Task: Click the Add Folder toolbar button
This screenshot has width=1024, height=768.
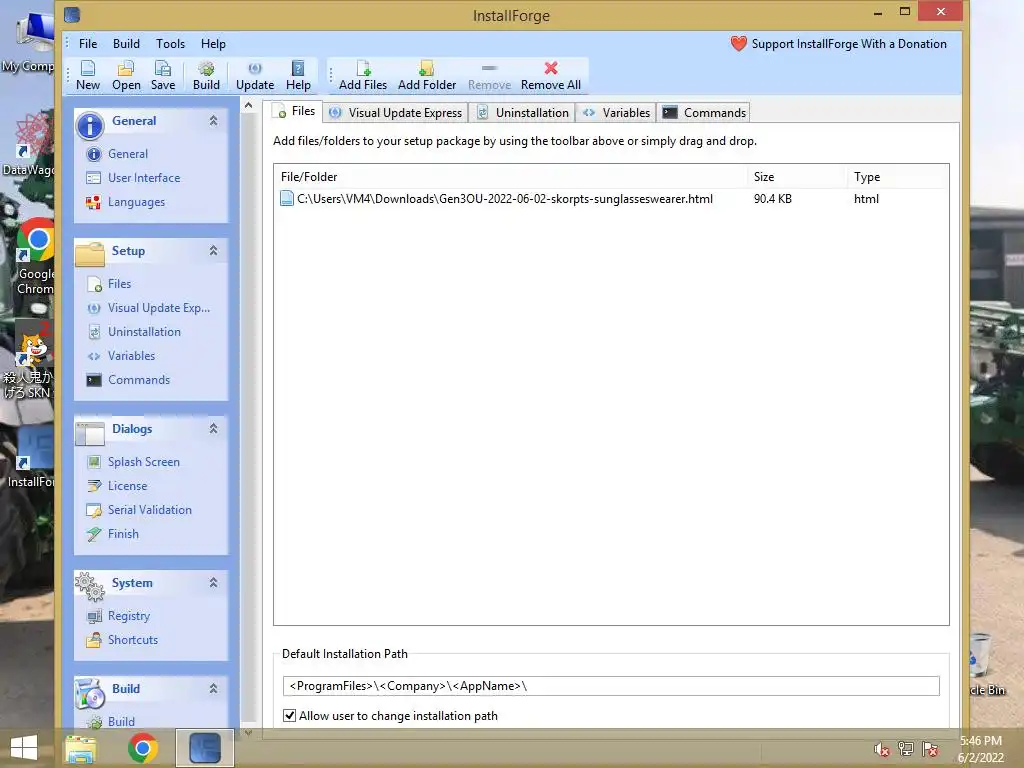Action: [x=426, y=76]
